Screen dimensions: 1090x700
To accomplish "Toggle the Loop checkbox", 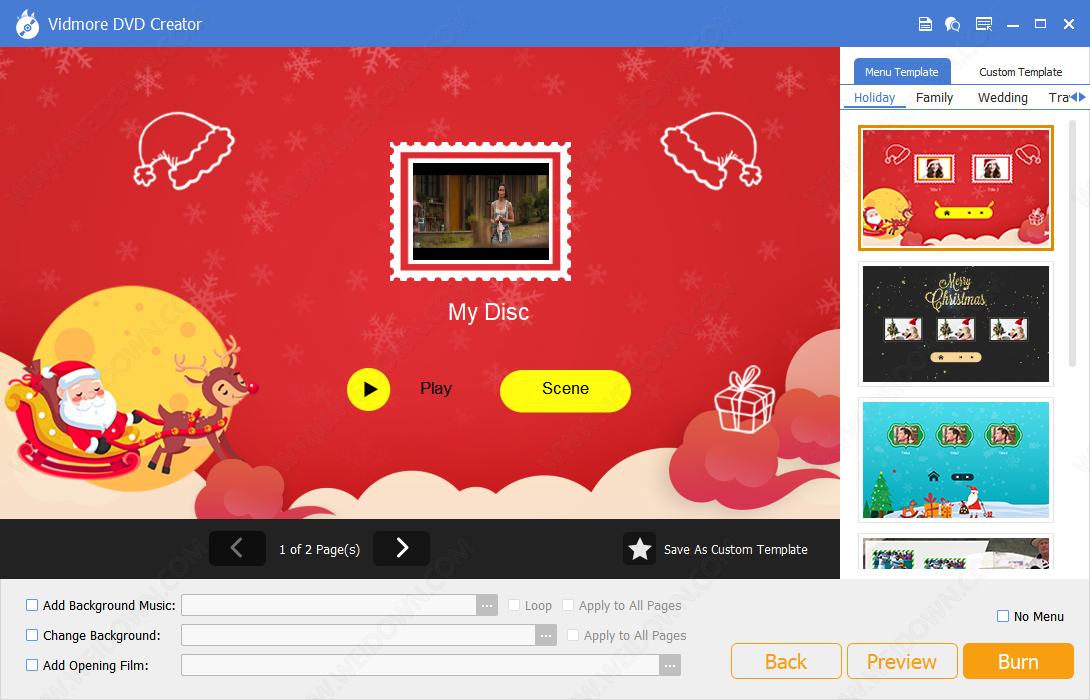I will (514, 605).
